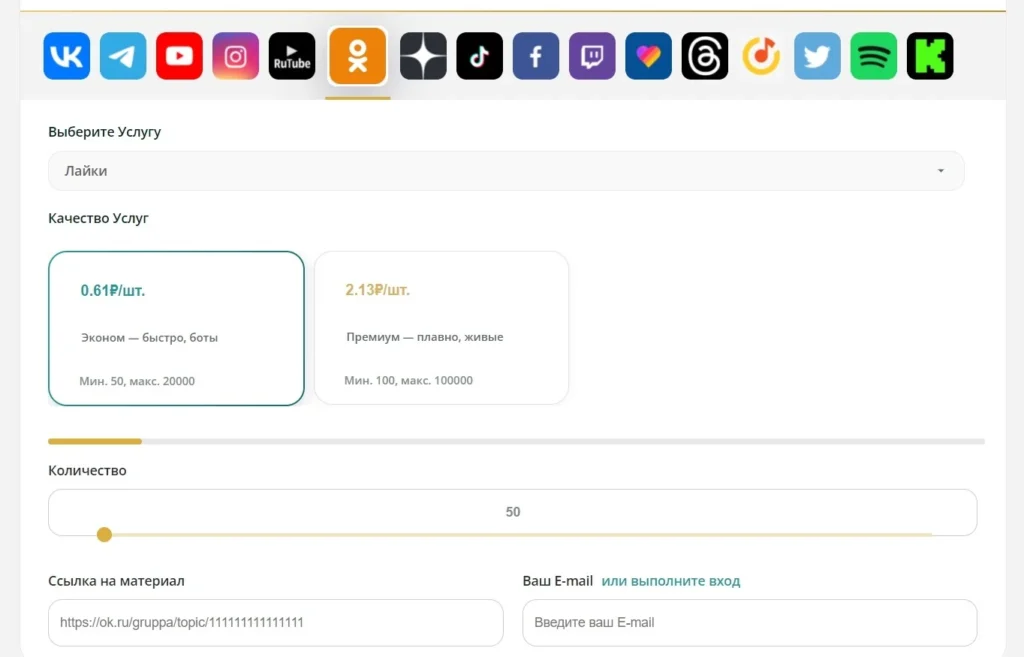The width and height of the screenshot is (1024, 657).
Task: Select the Likee heart icon
Action: tap(648, 56)
